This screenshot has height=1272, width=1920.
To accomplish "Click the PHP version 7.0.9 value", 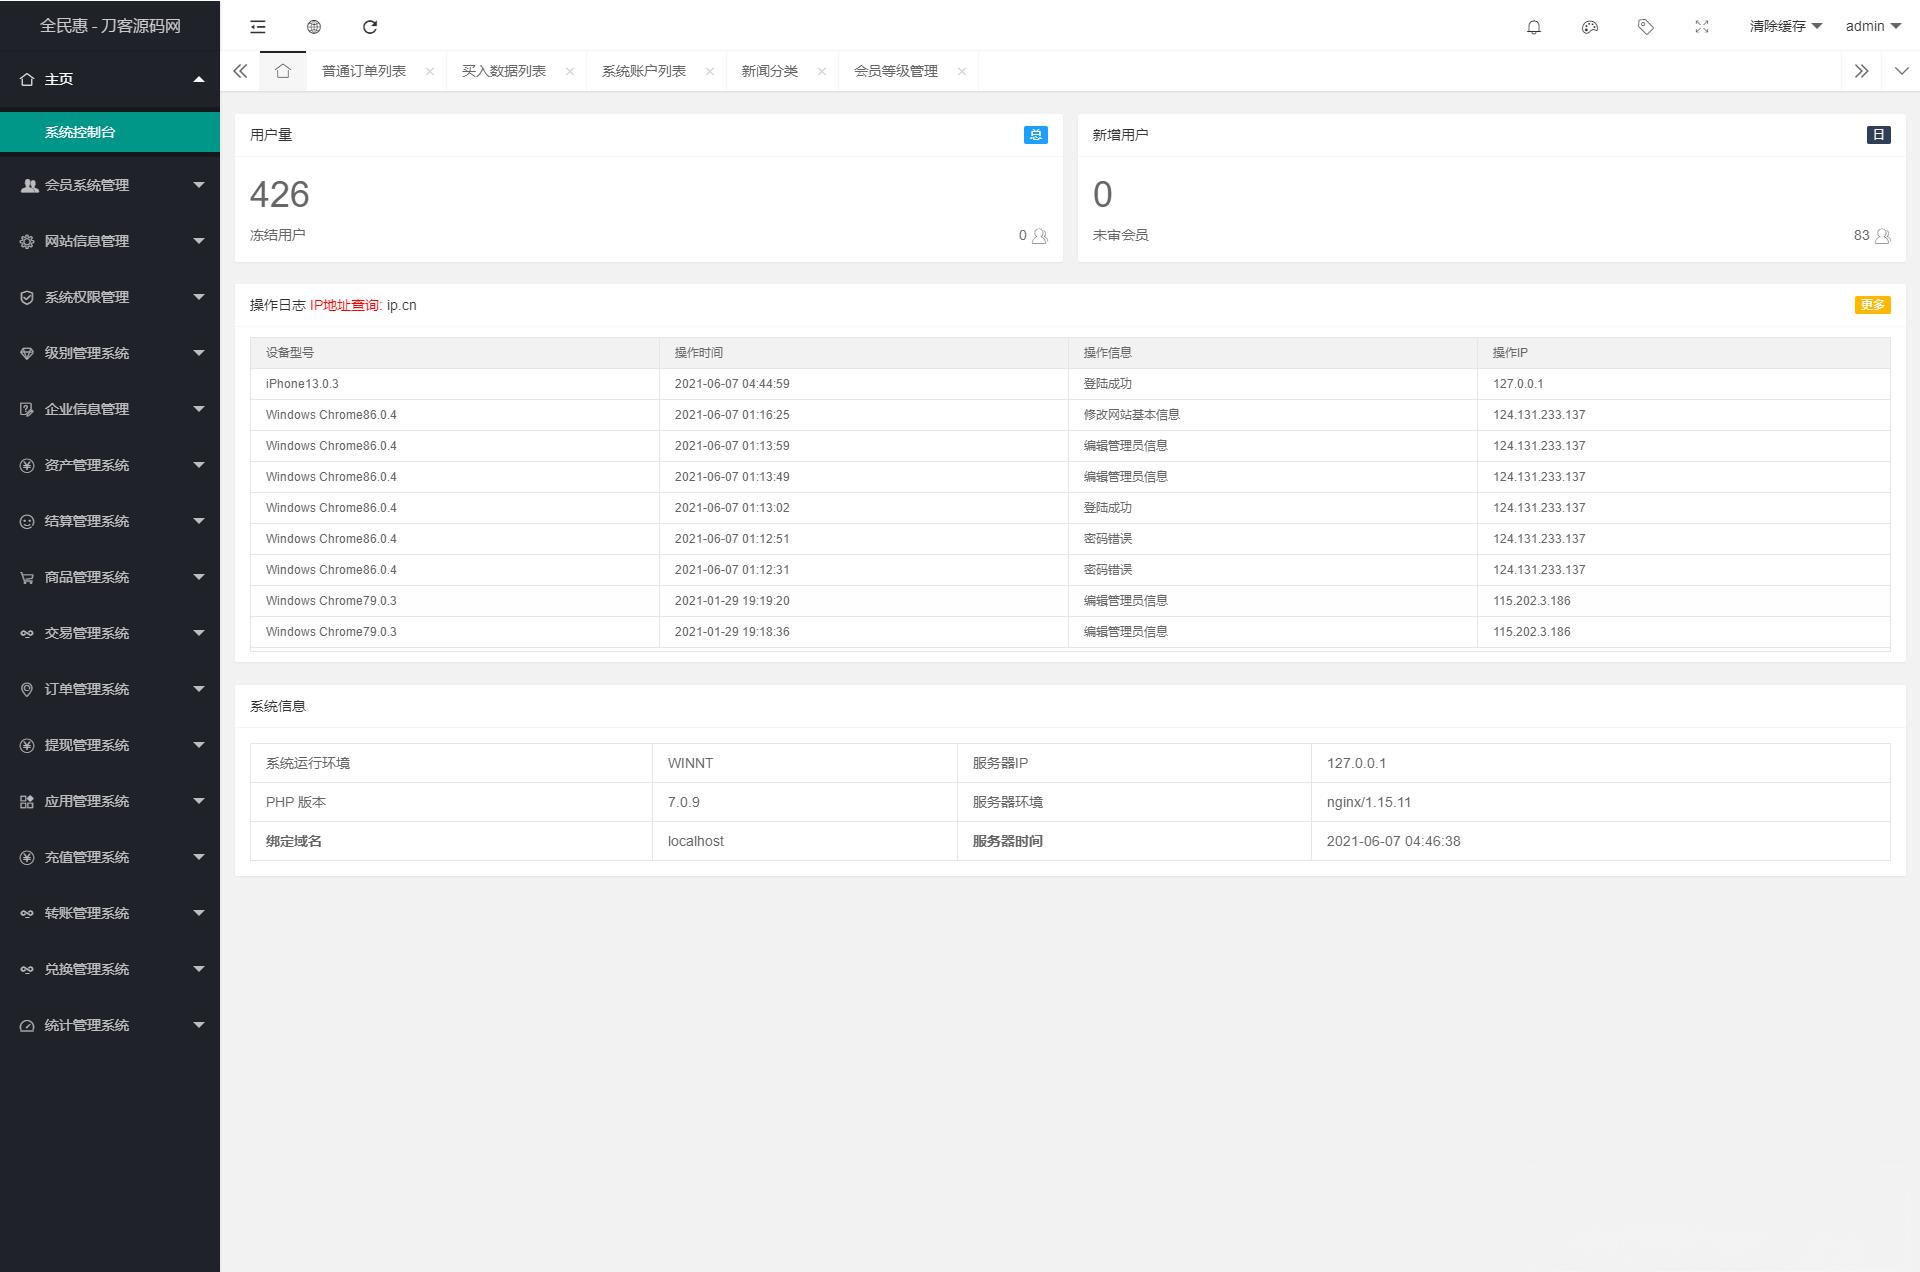I will tap(684, 802).
